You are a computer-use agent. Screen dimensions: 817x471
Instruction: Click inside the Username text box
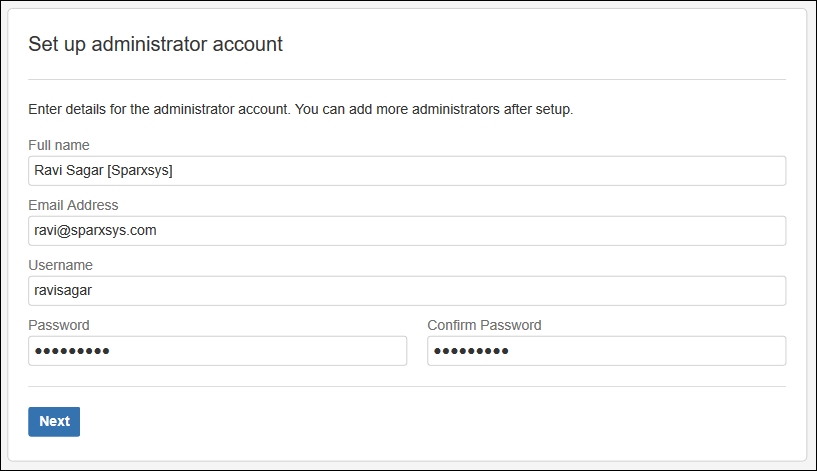[407, 291]
